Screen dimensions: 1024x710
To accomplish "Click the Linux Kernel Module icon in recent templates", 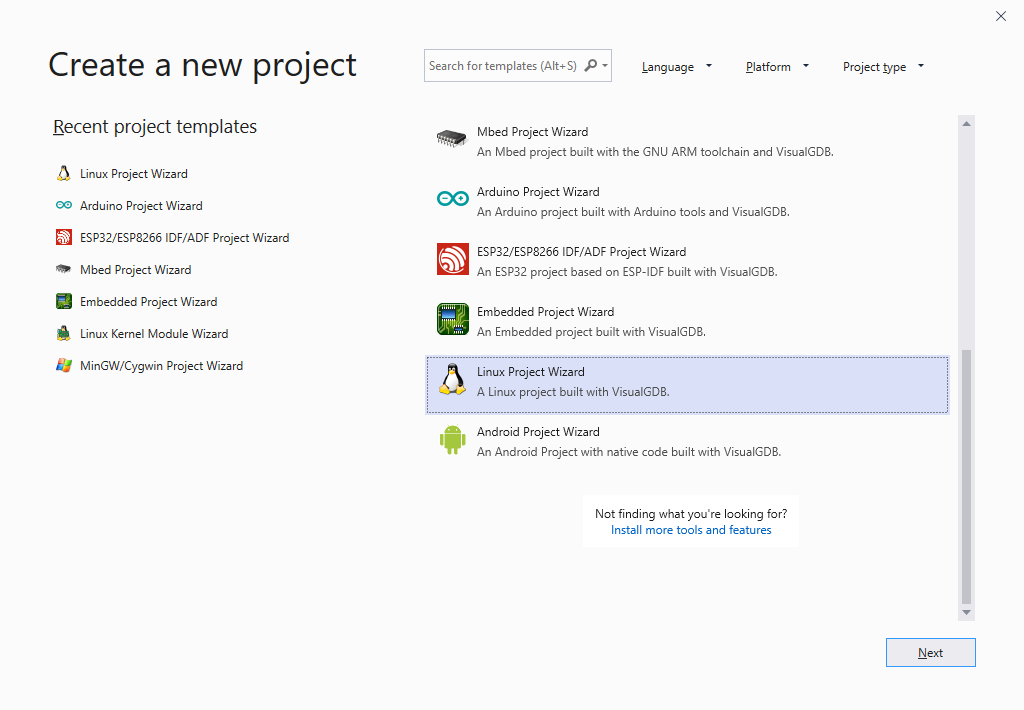I will point(63,333).
